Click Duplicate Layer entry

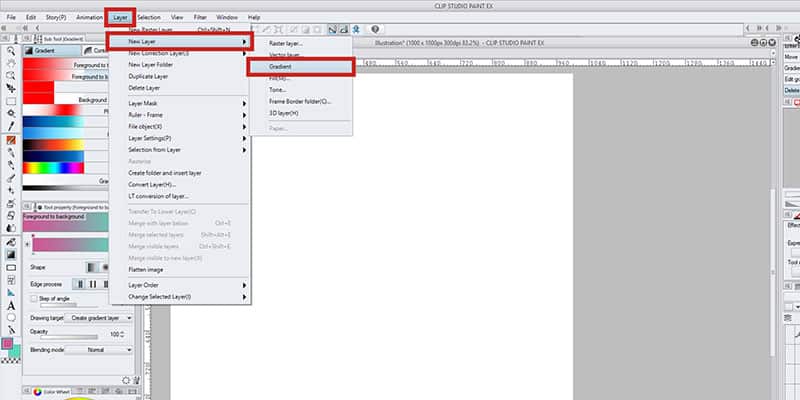(180, 77)
